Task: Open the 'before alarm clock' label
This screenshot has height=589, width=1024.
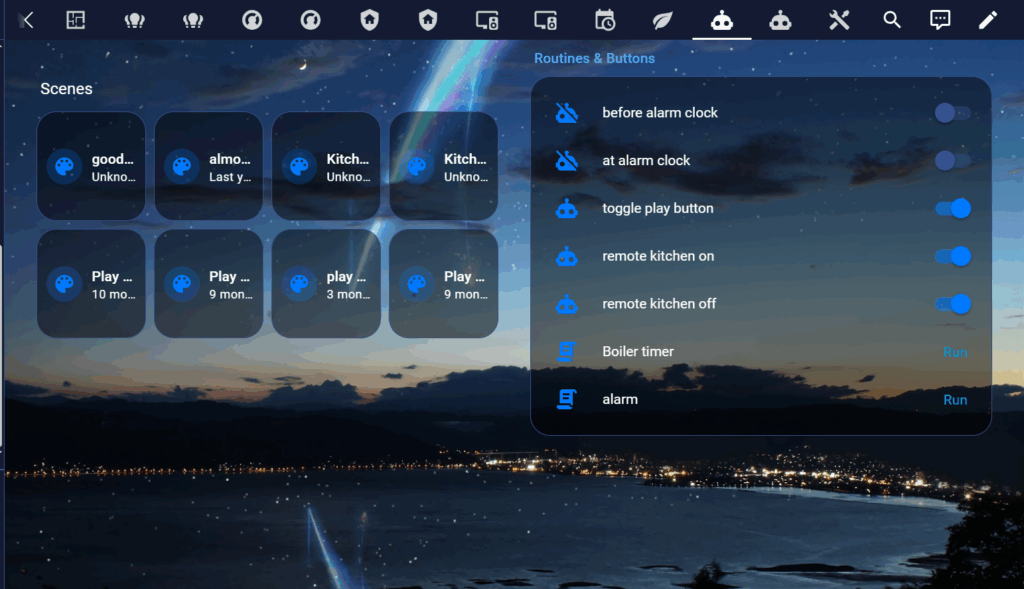Action: [660, 113]
